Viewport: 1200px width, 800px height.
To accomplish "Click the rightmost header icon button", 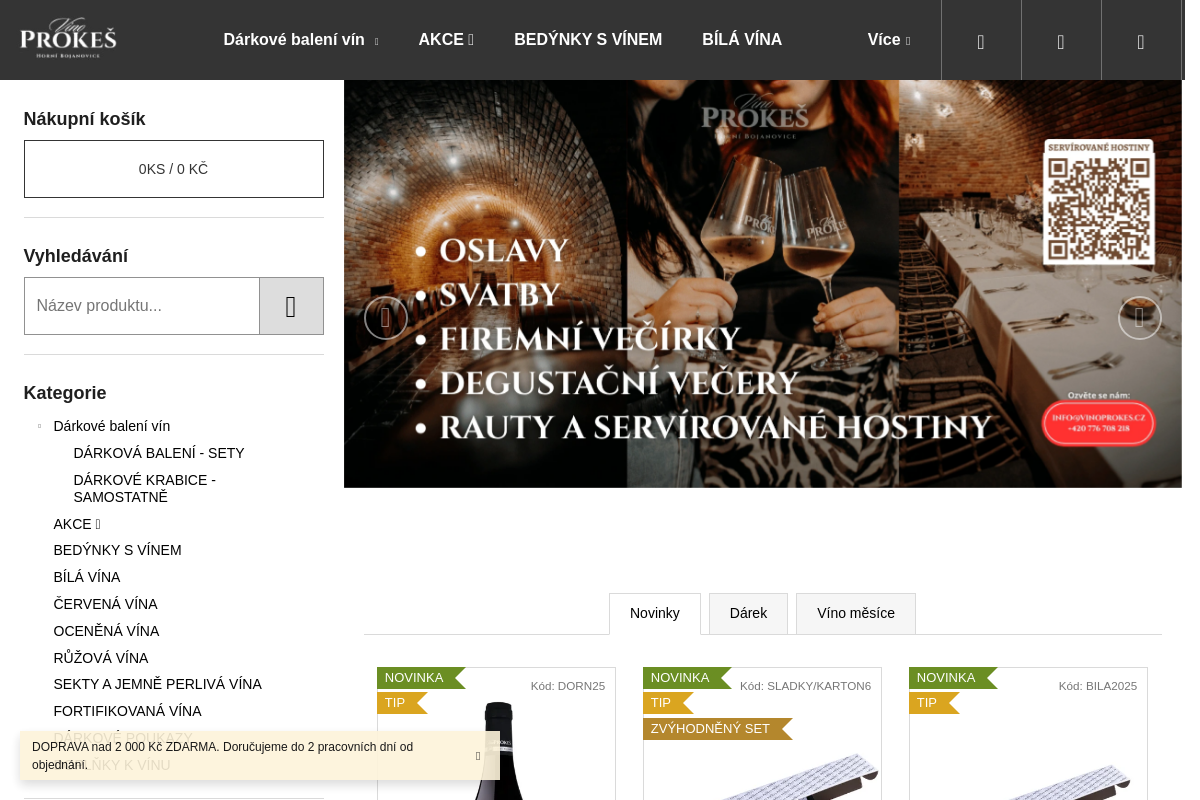I will click(1141, 40).
